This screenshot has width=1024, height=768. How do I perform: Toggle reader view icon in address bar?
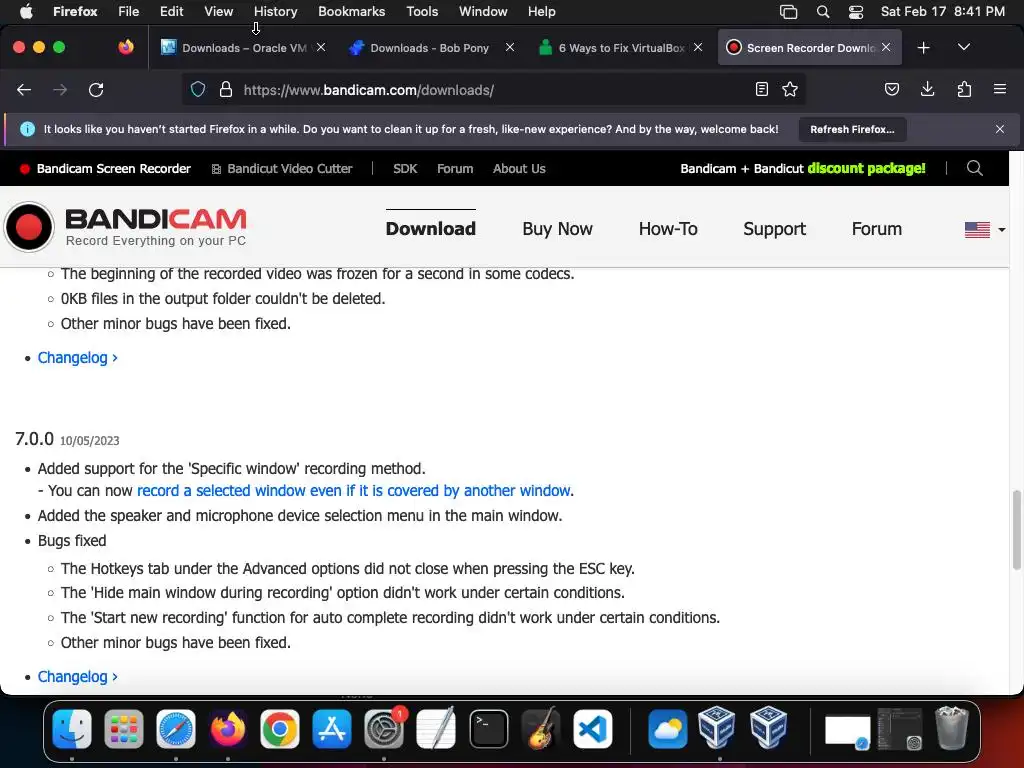[761, 89]
